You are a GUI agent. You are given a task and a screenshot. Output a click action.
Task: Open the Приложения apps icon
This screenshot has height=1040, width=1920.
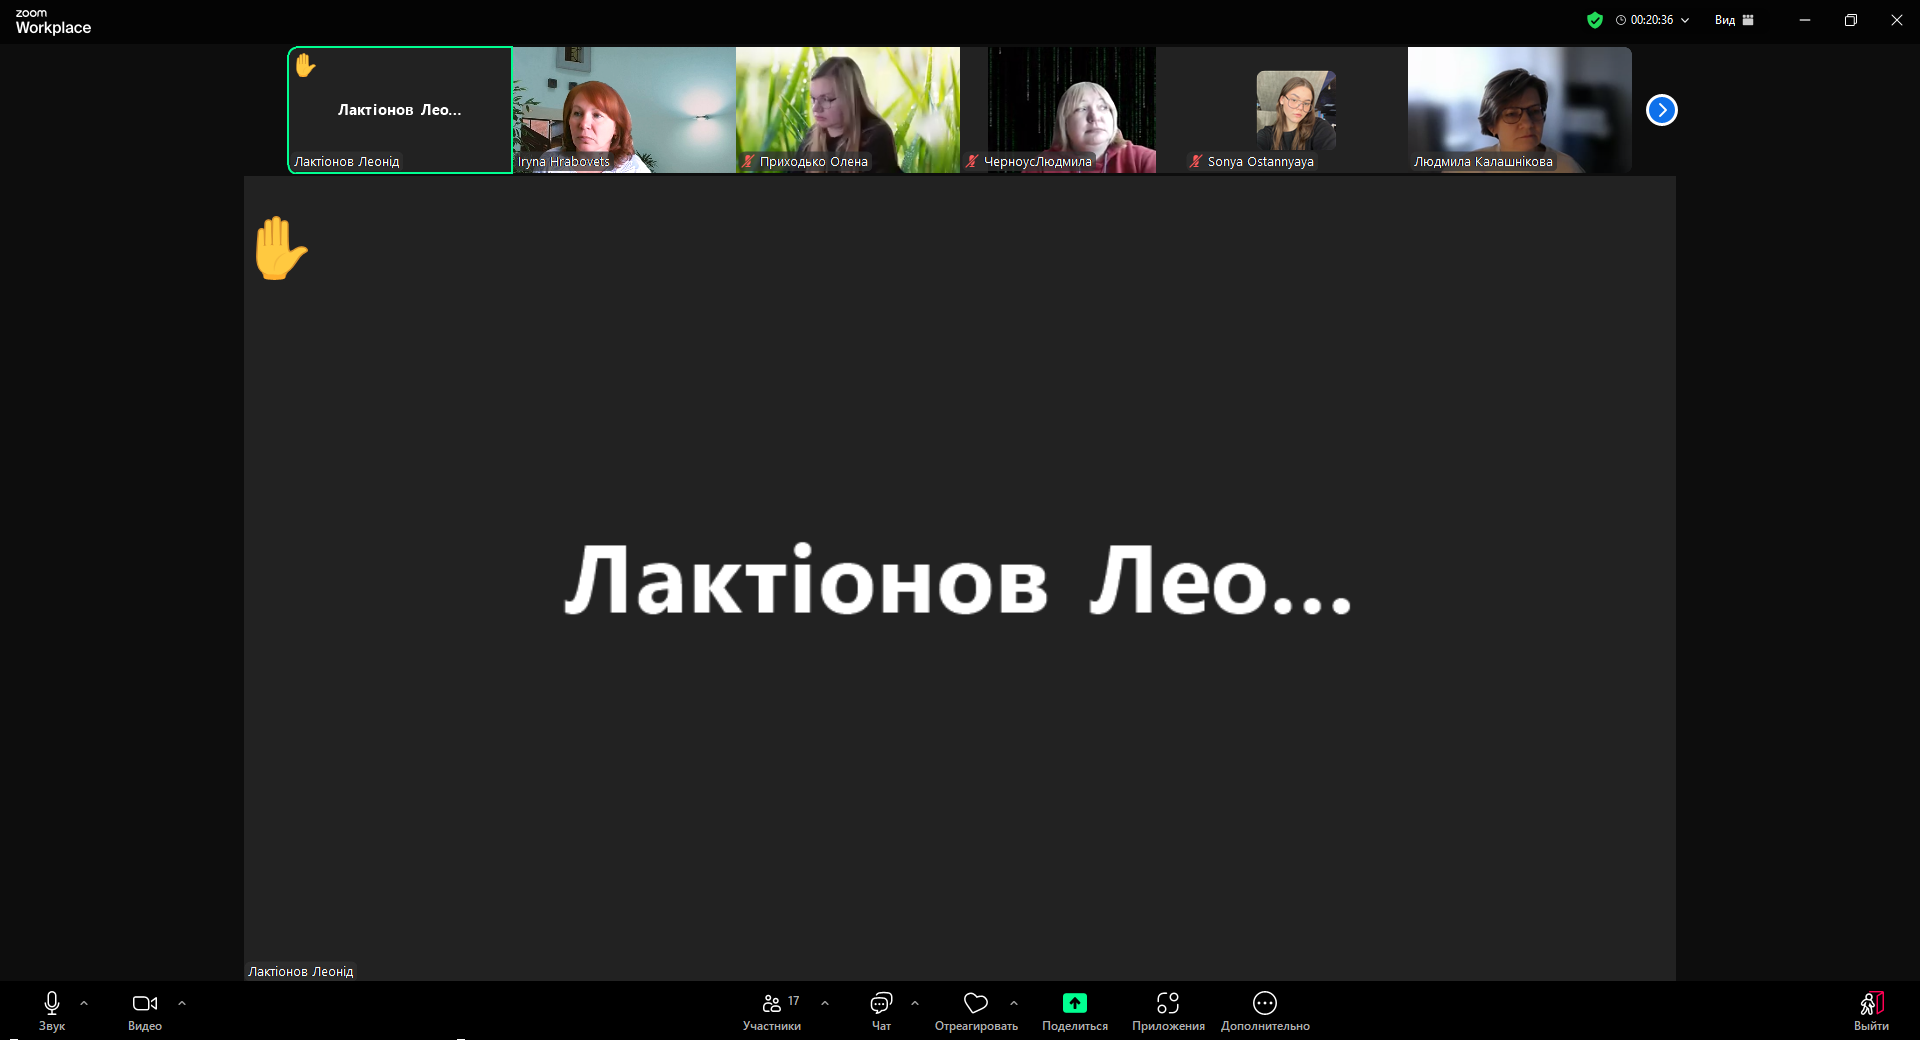point(1168,1003)
